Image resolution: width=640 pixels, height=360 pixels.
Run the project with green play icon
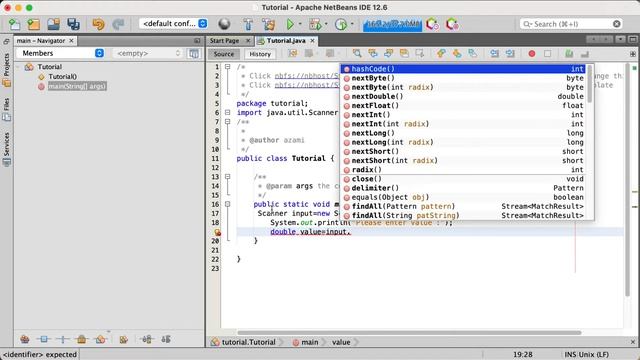pyautogui.click(x=290, y=24)
